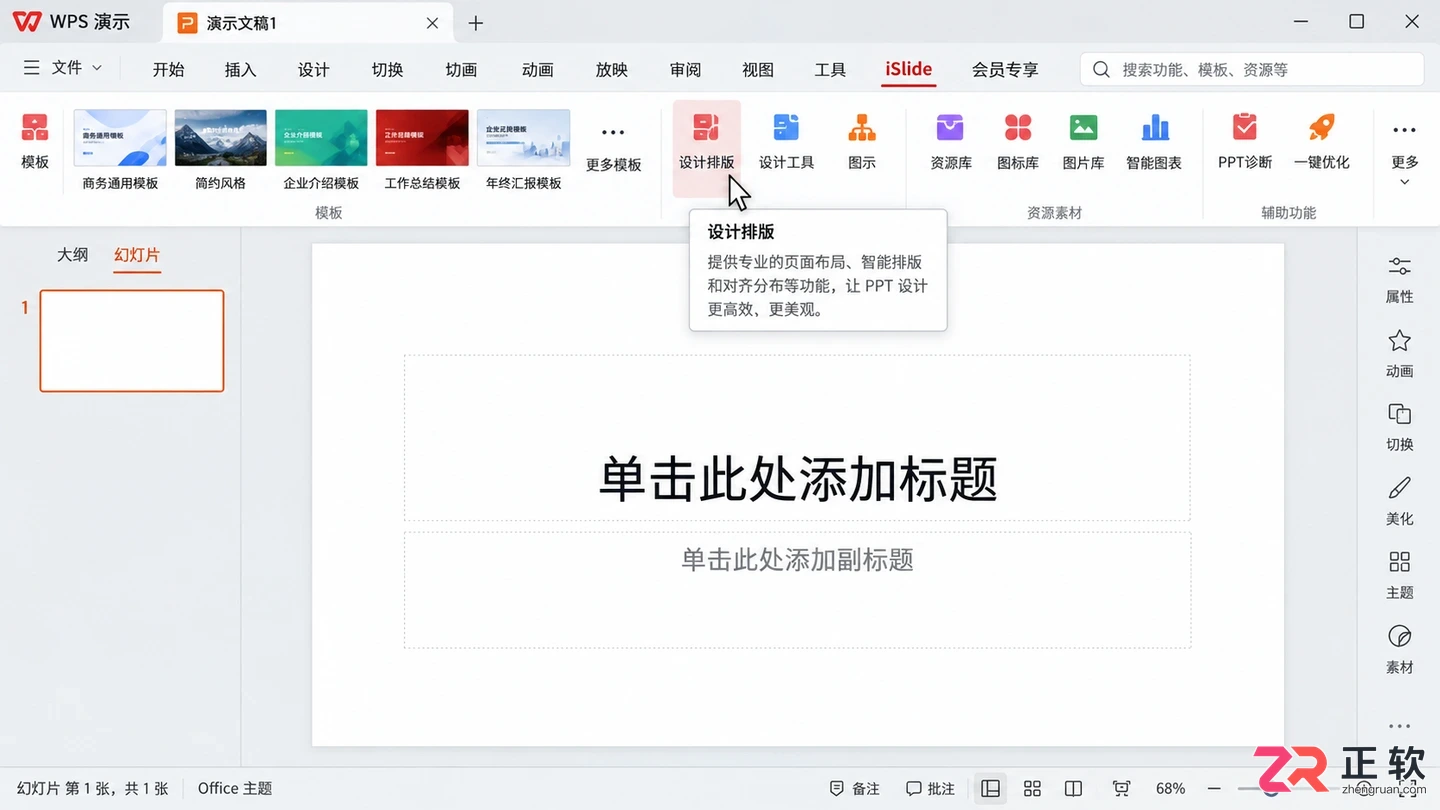Select slide 1 thumbnail in the slide pane
The width and height of the screenshot is (1440, 810).
tap(132, 341)
